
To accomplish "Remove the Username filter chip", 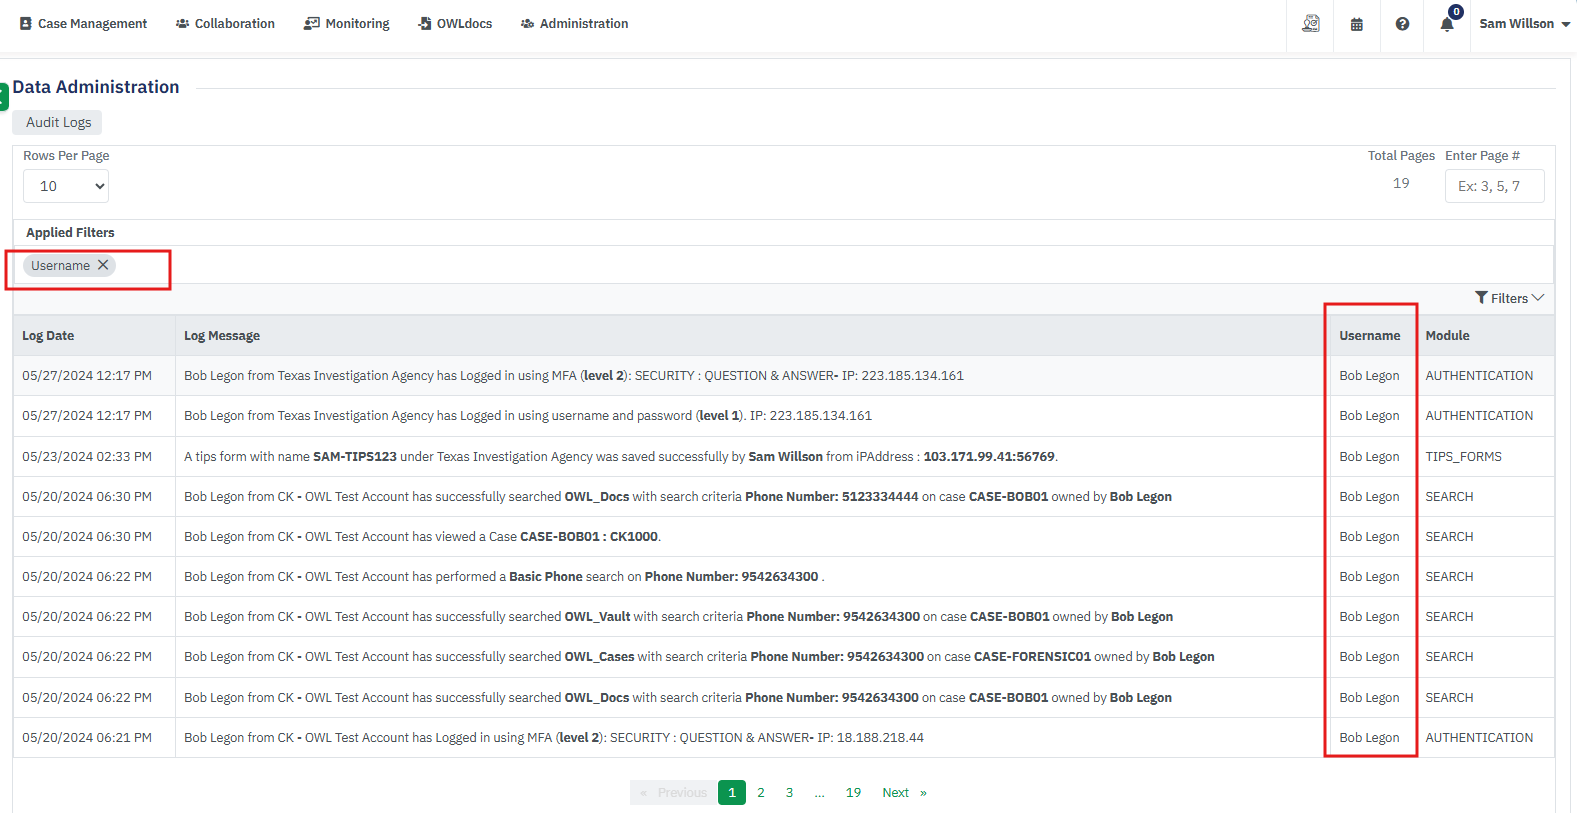I will point(103,265).
